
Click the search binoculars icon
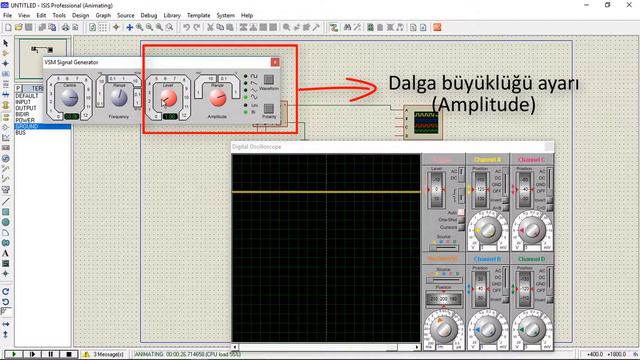347,27
